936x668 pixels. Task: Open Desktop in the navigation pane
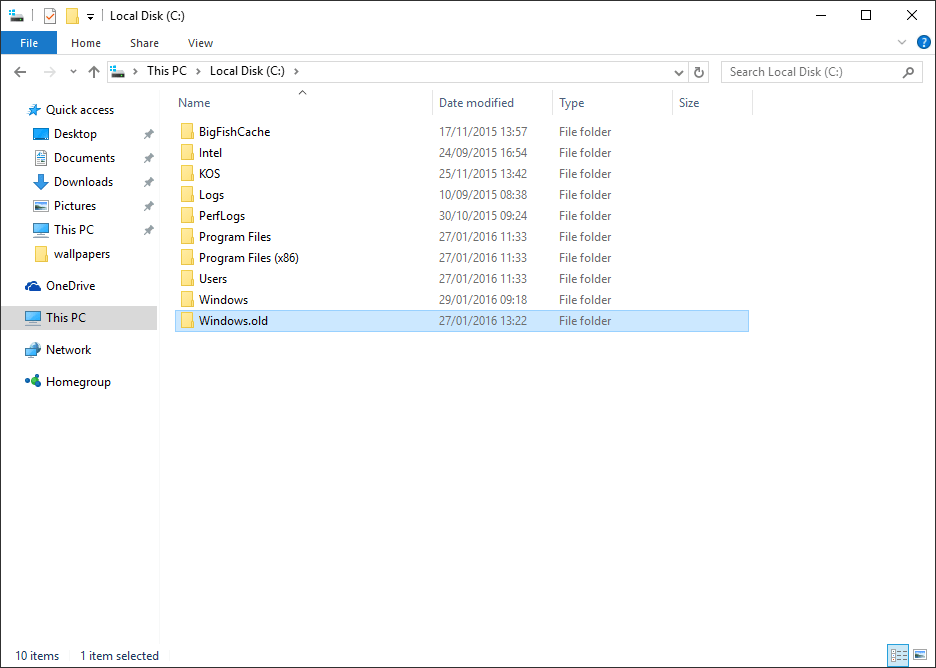coord(75,134)
